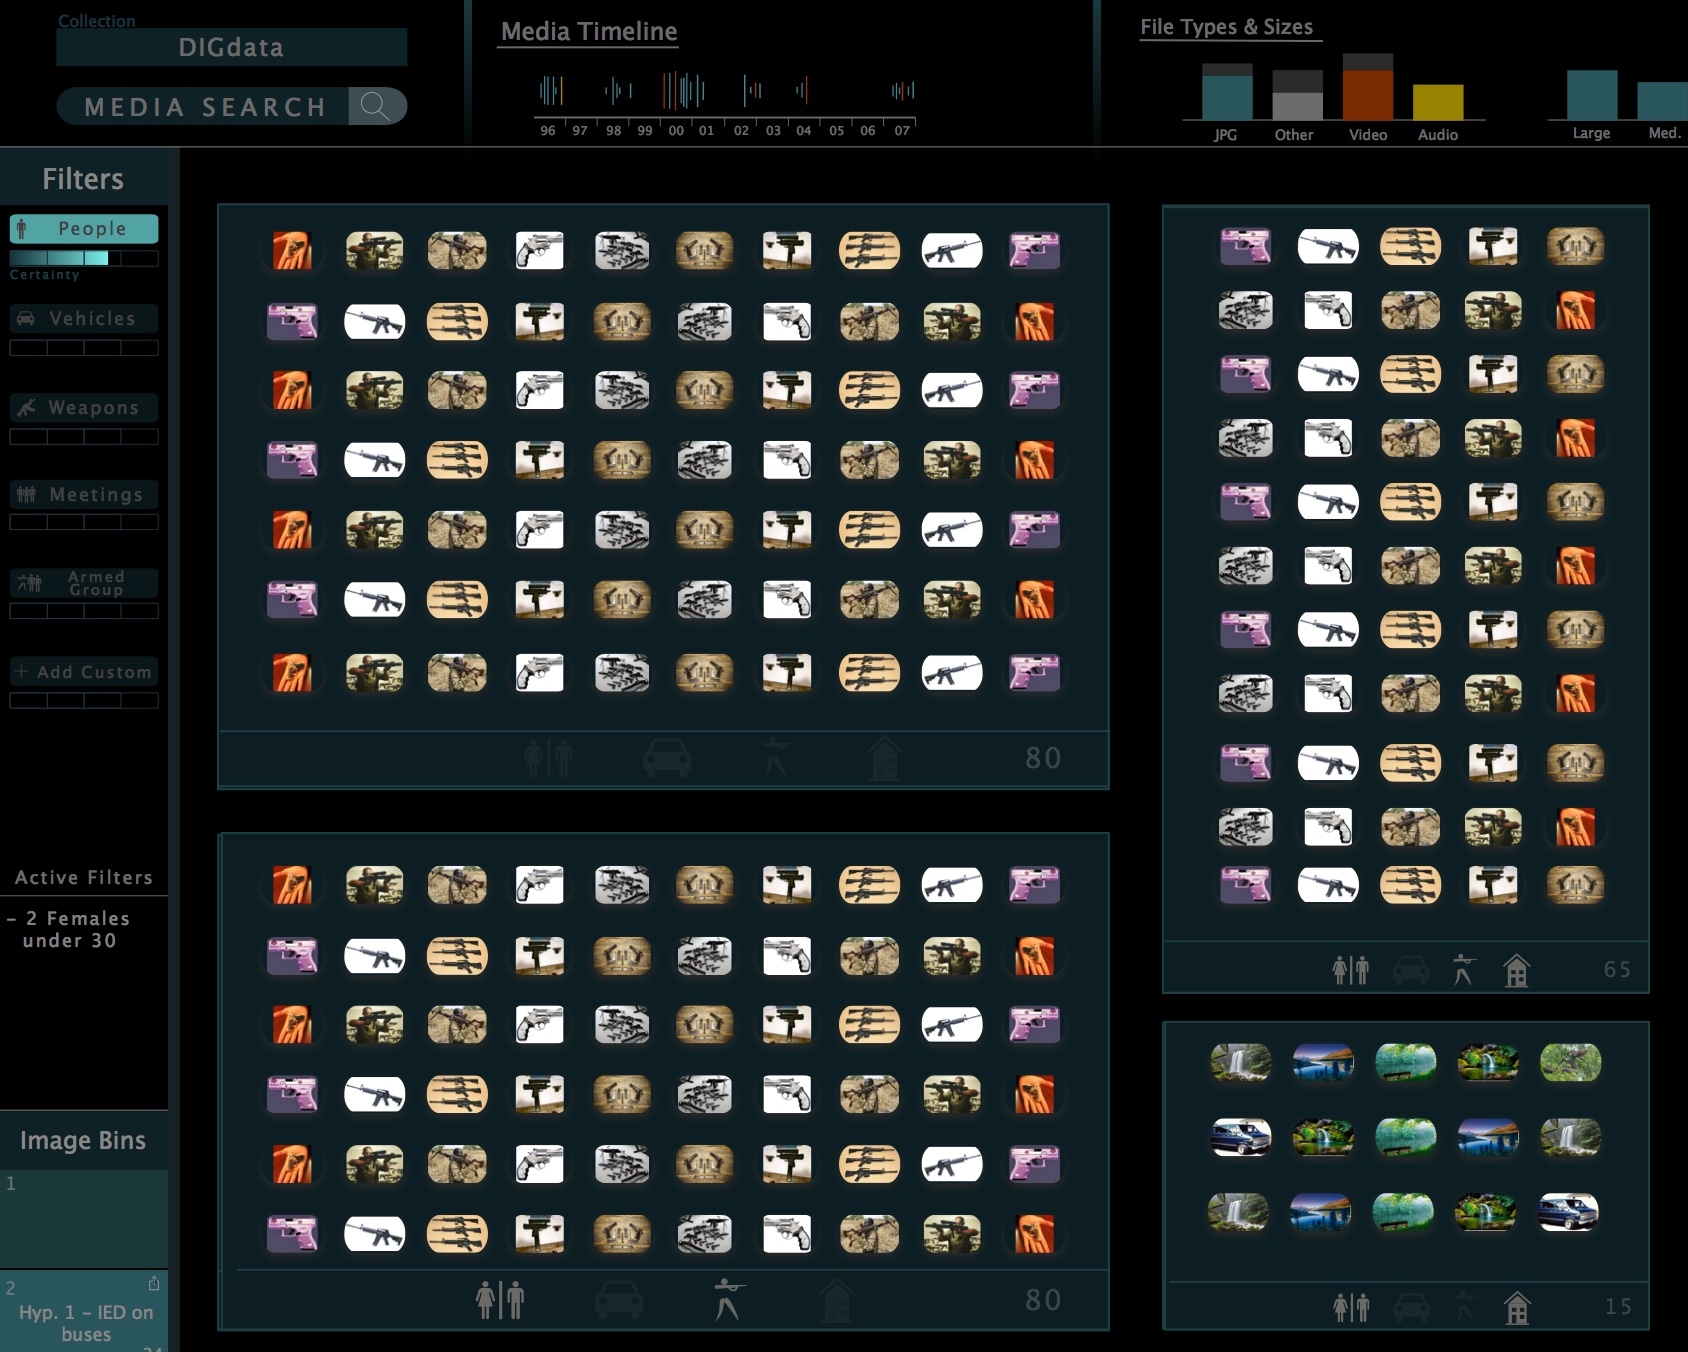1688x1352 pixels.
Task: Enable the Vehicles filter
Action: 84,319
